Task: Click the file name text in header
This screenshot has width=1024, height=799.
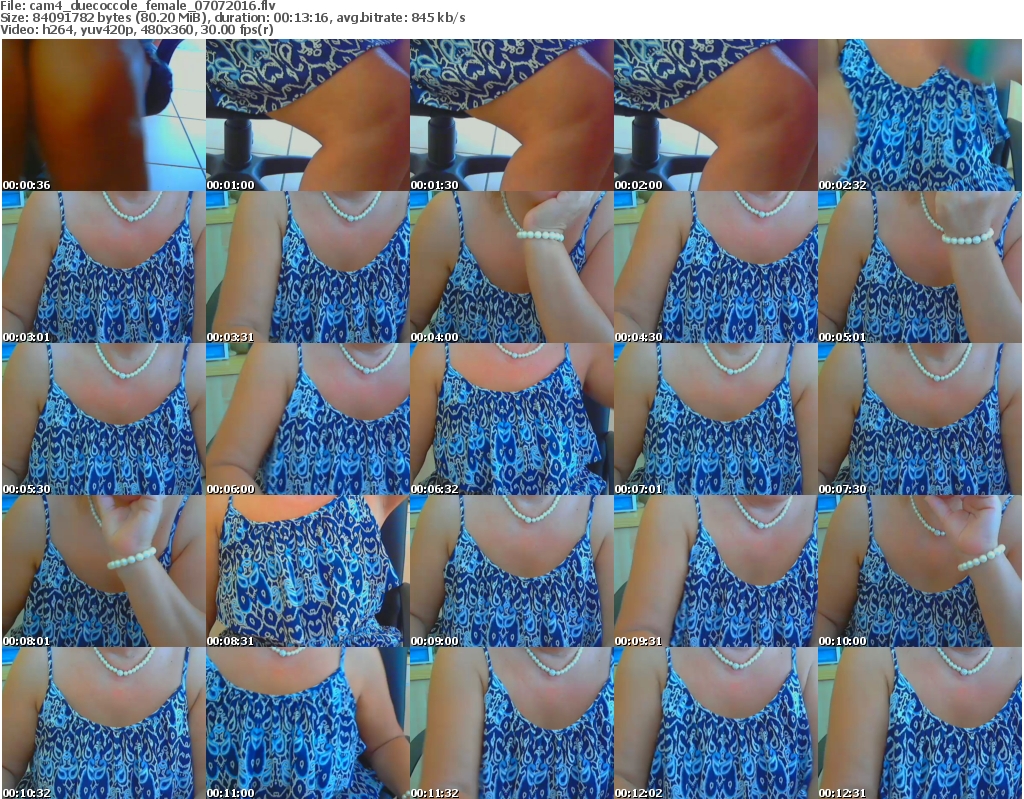Action: coord(152,6)
